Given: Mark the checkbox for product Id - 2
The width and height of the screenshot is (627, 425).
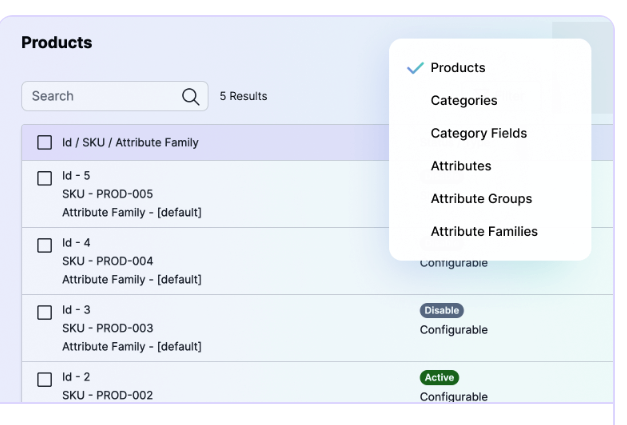Looking at the screenshot, I should [44, 379].
